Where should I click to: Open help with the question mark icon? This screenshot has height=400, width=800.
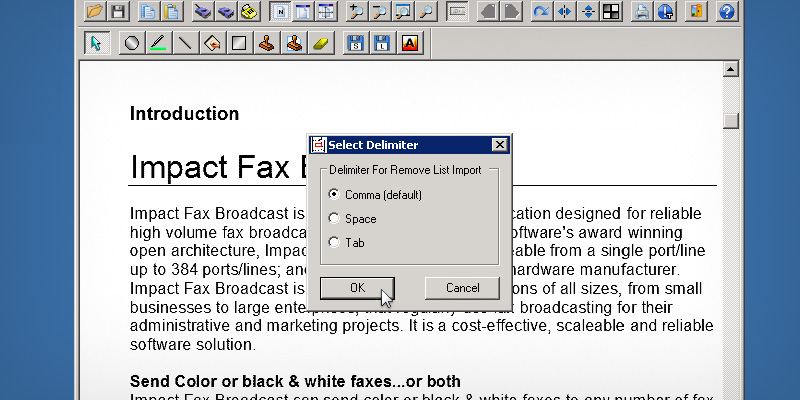[x=727, y=12]
